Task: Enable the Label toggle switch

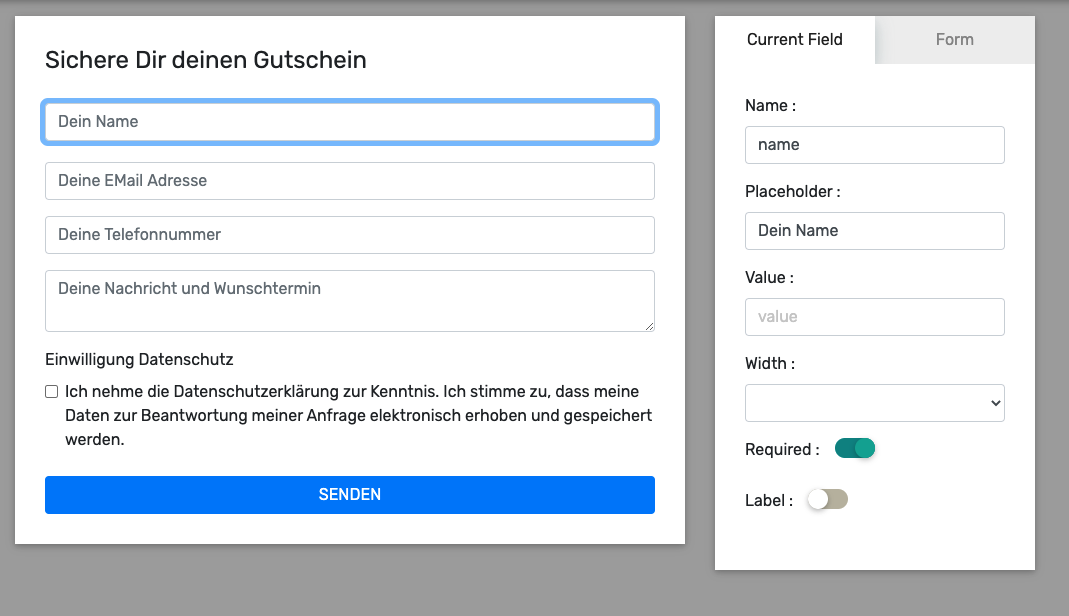Action: (827, 500)
